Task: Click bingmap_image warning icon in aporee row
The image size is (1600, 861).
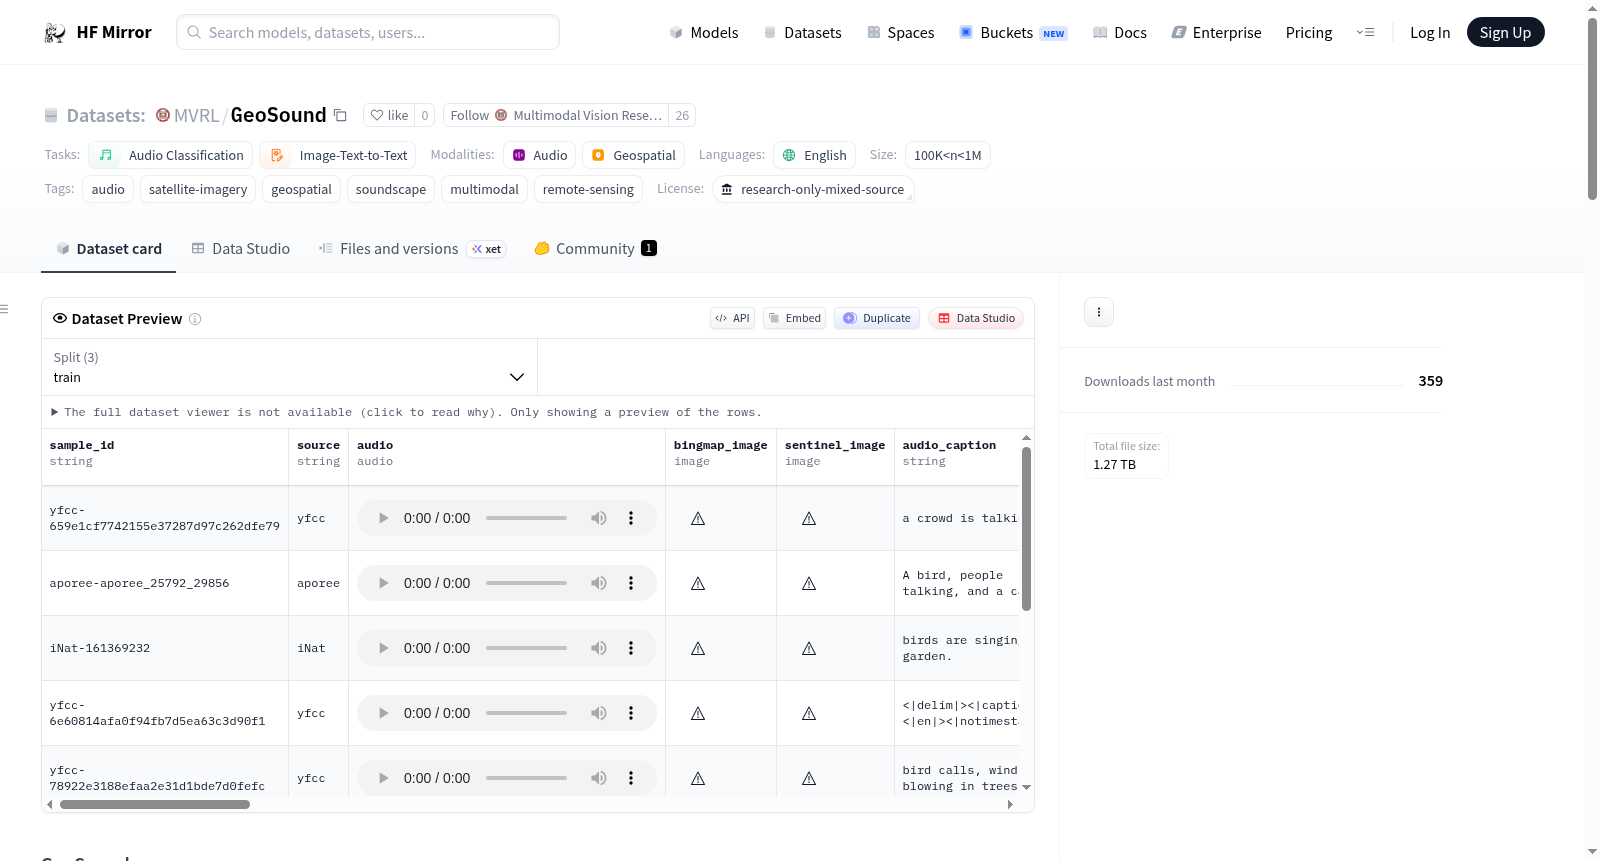Action: click(x=698, y=584)
